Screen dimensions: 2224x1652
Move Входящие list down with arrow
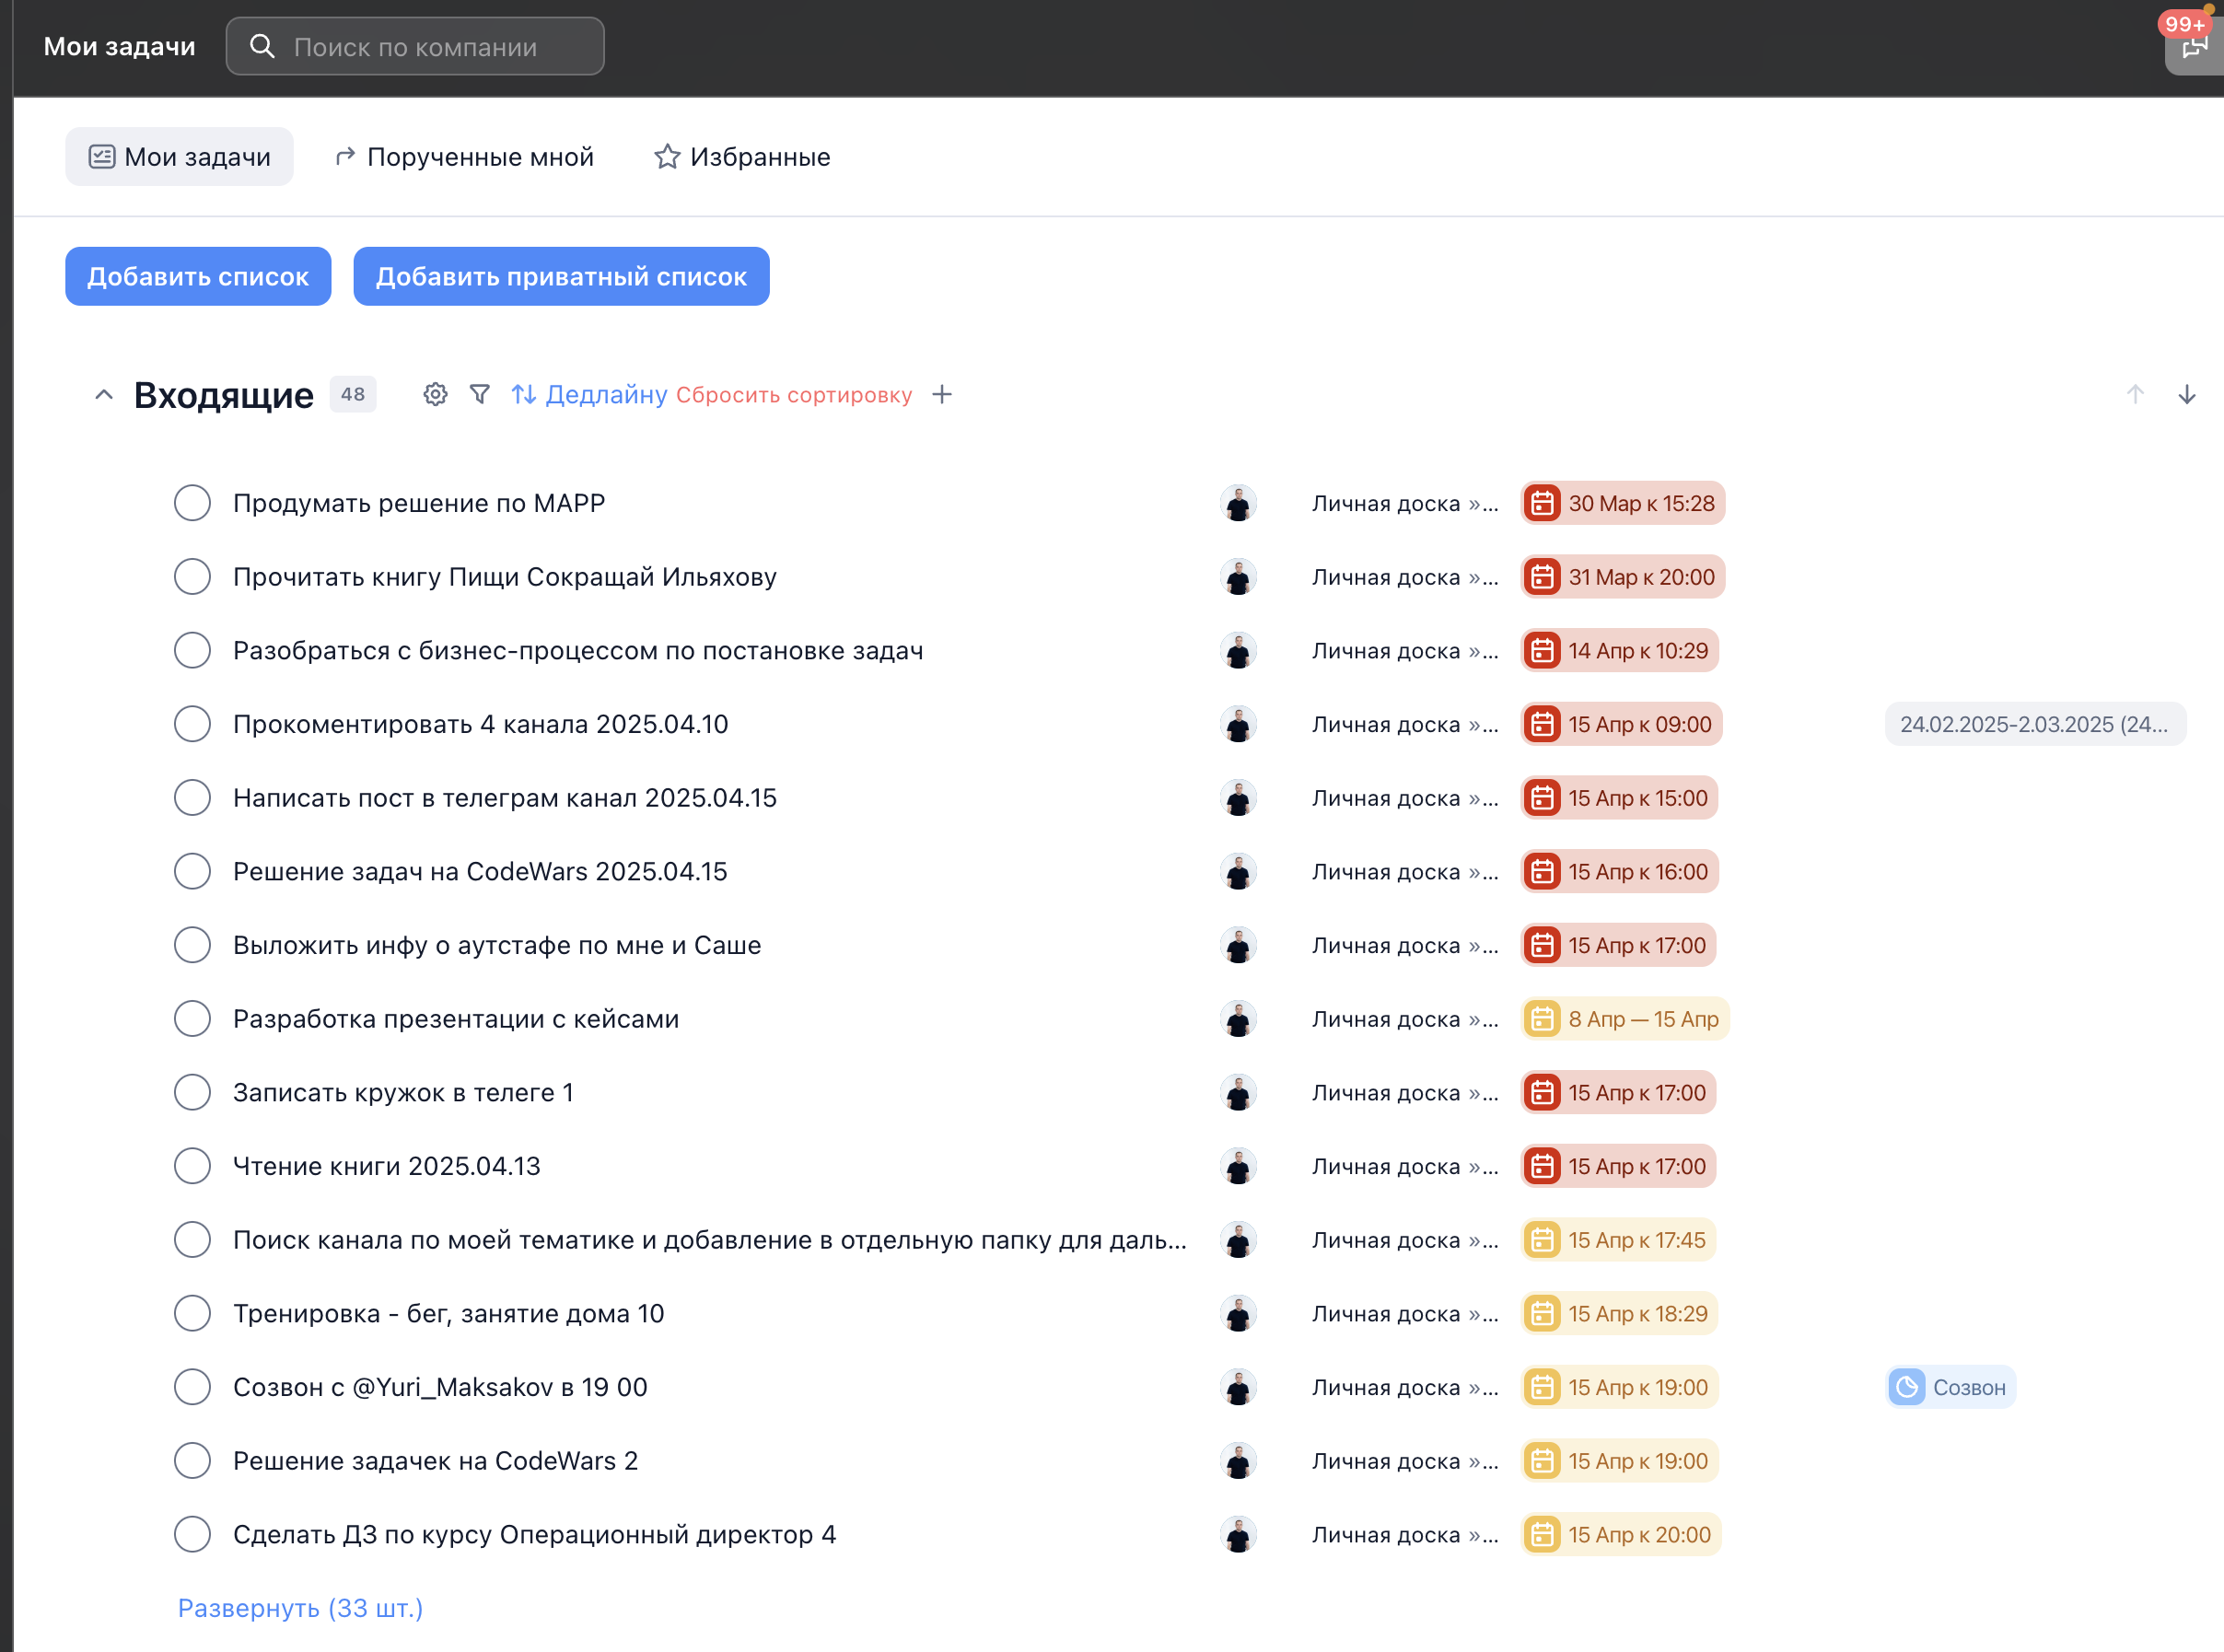click(2187, 394)
